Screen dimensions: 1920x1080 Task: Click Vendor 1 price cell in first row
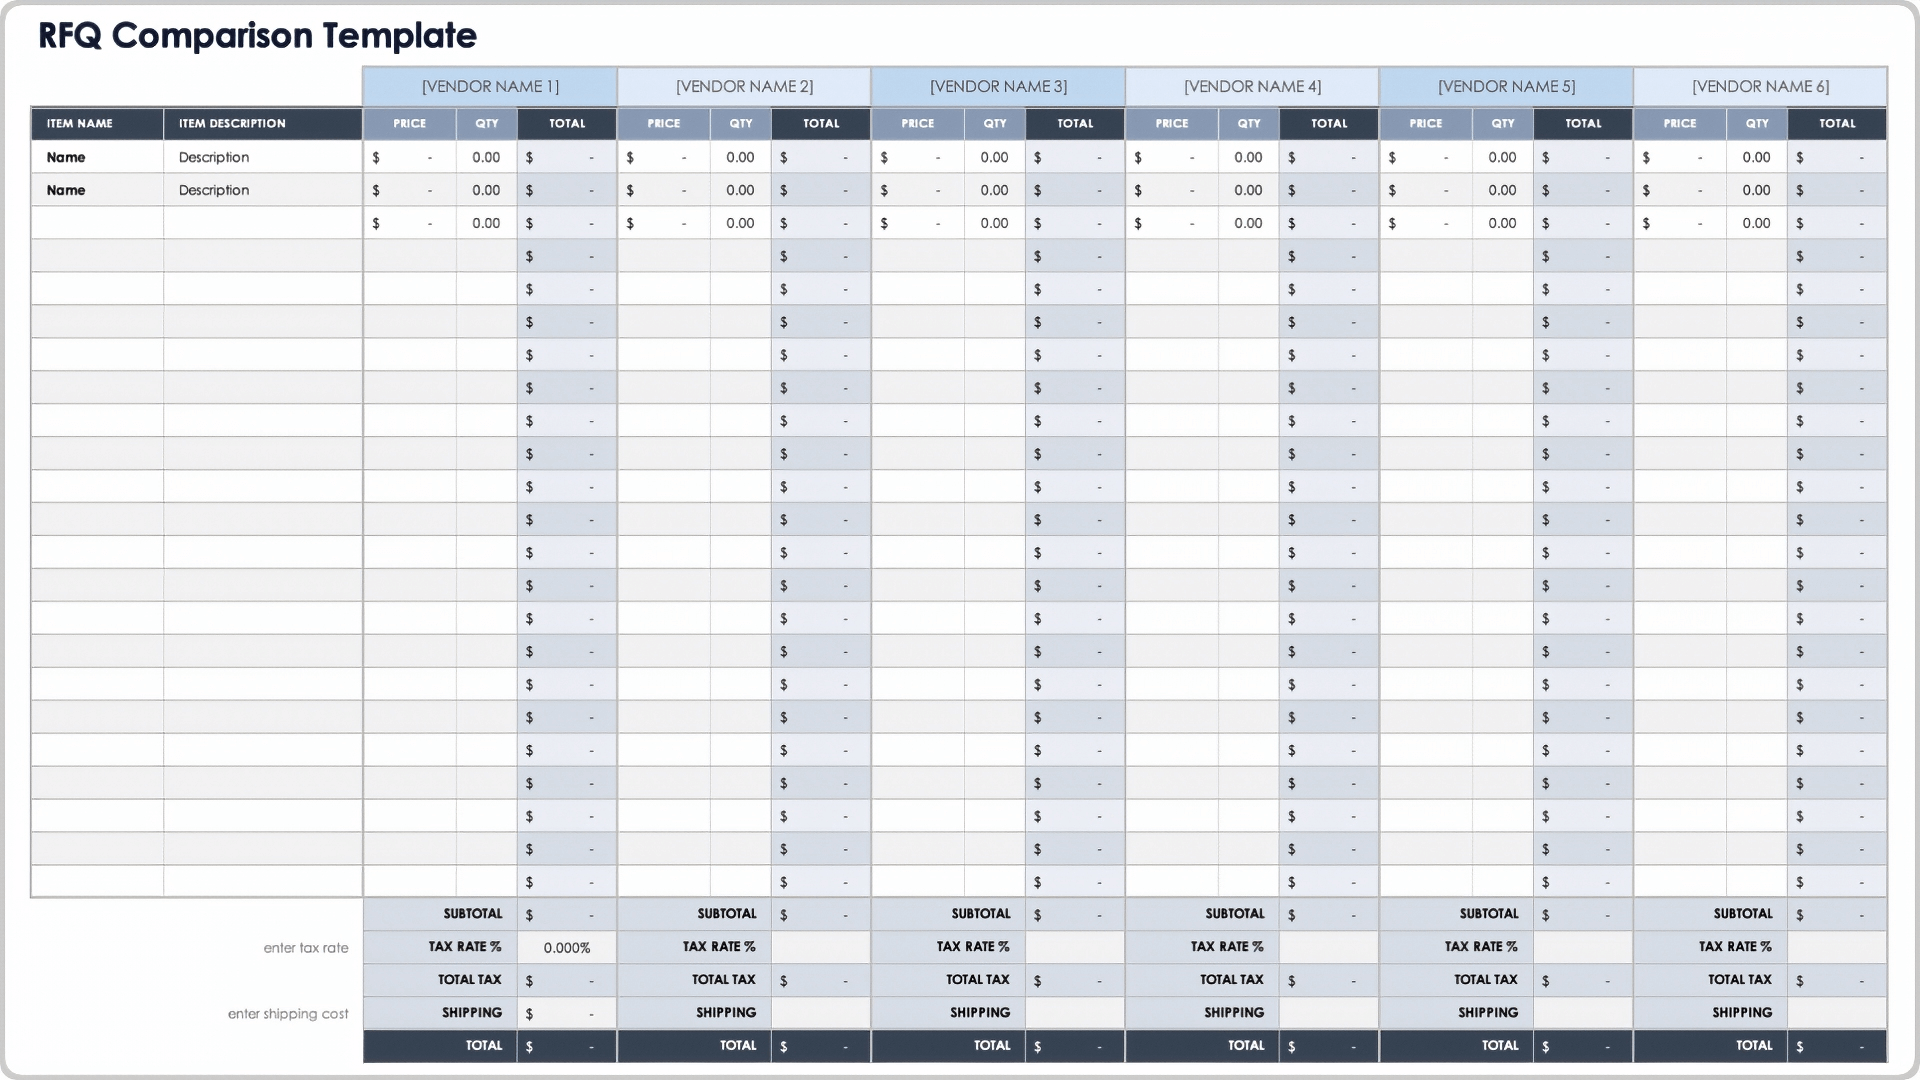(x=410, y=157)
